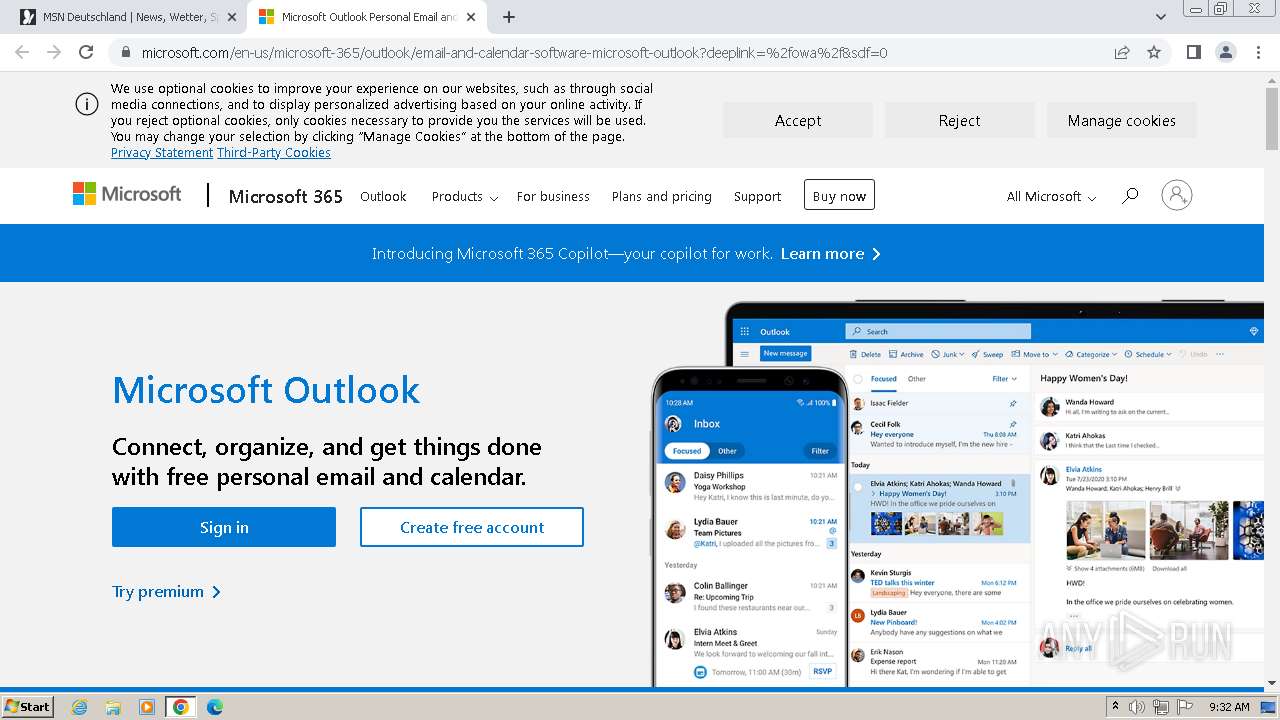The height and width of the screenshot is (720, 1280).
Task: Click Learn more about Copilot
Action: click(x=830, y=254)
